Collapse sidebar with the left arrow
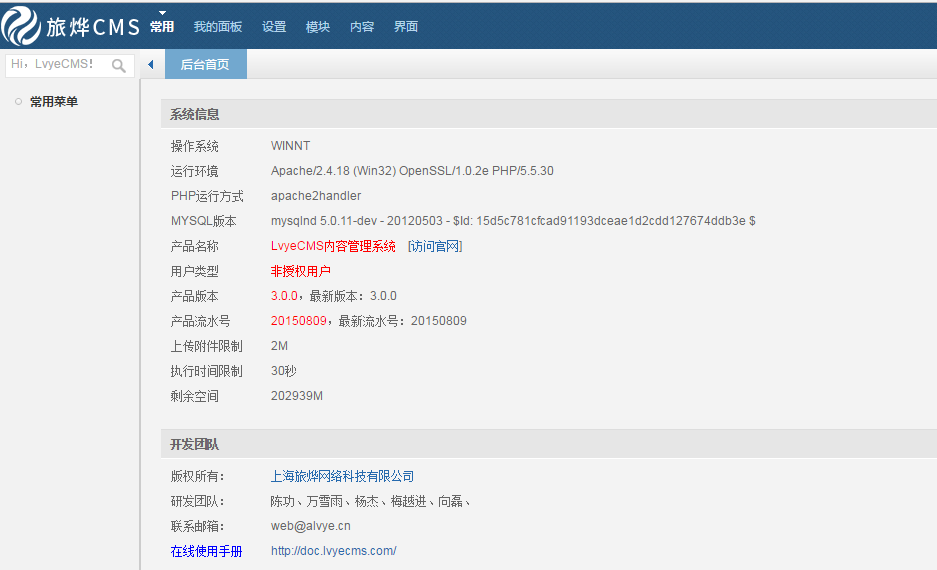This screenshot has width=937, height=570. [151, 65]
